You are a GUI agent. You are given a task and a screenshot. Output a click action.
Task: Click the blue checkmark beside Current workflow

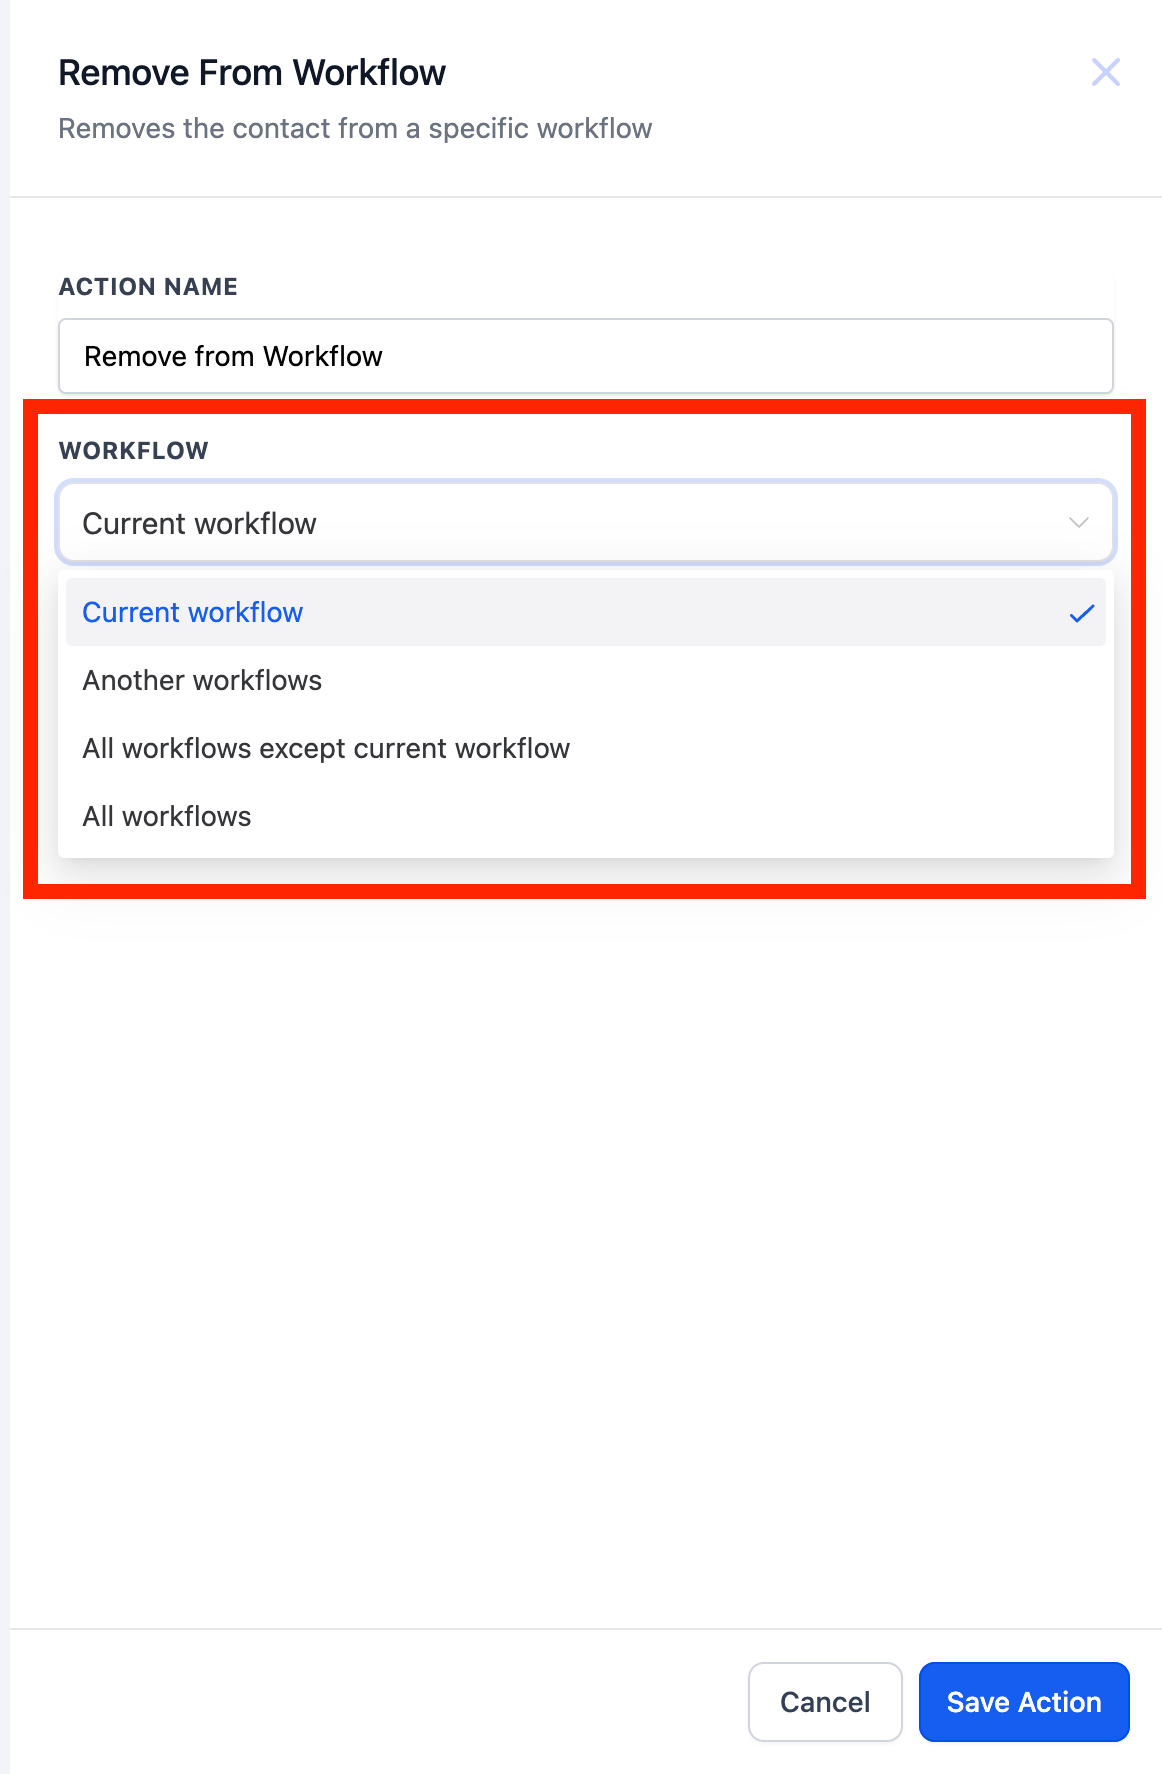[1082, 613]
